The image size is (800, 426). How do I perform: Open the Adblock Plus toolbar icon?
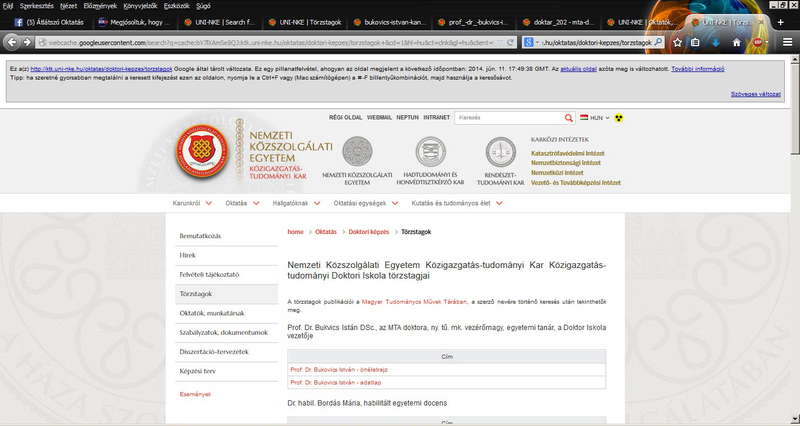tap(758, 43)
